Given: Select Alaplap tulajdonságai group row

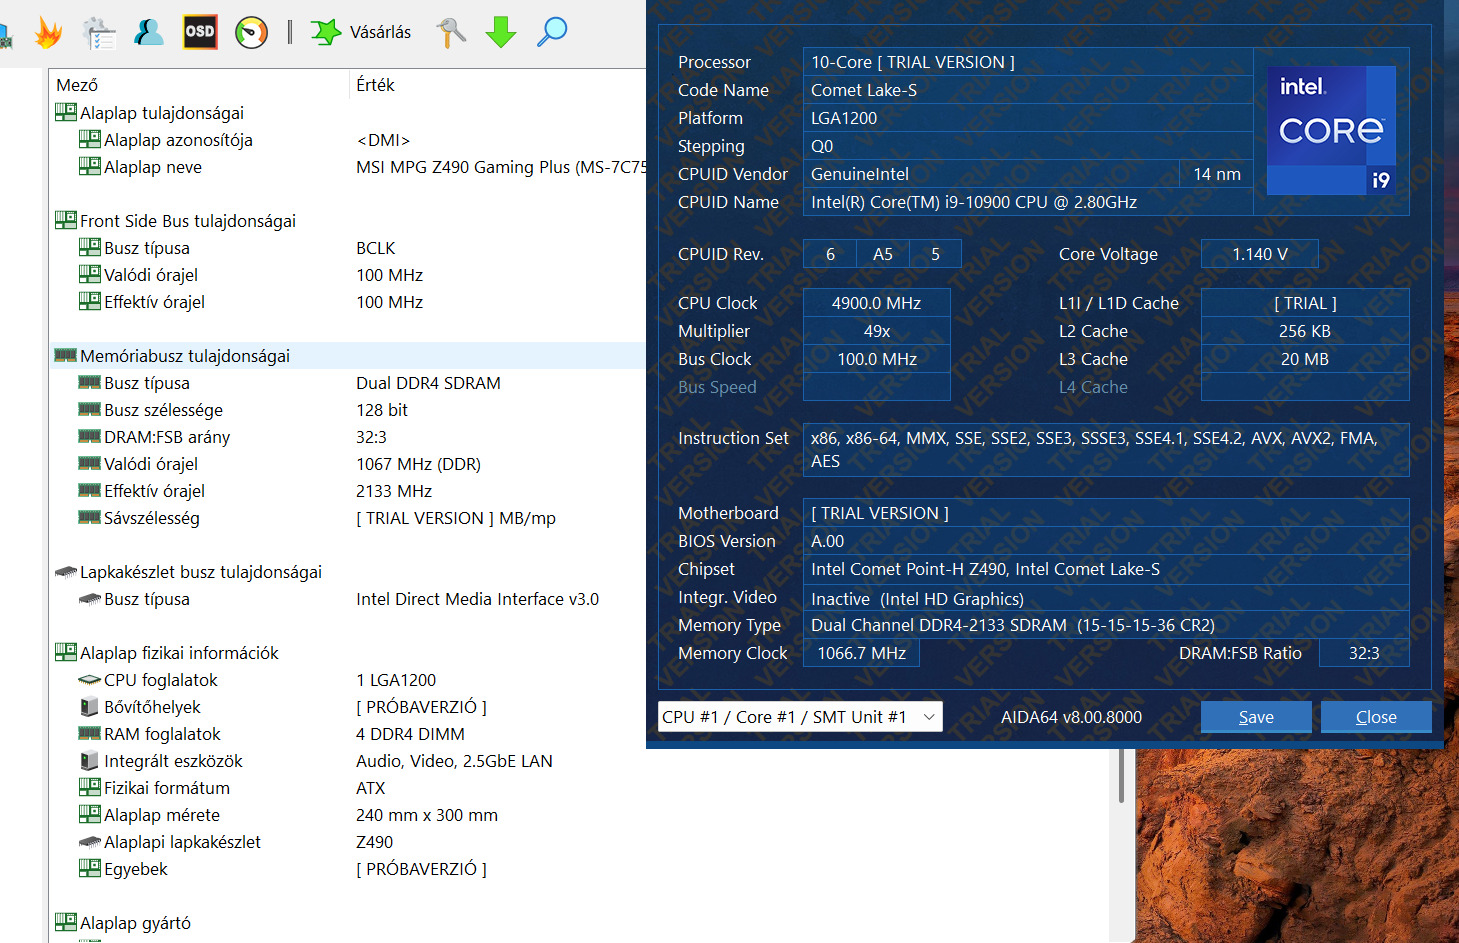Looking at the screenshot, I should 348,113.
